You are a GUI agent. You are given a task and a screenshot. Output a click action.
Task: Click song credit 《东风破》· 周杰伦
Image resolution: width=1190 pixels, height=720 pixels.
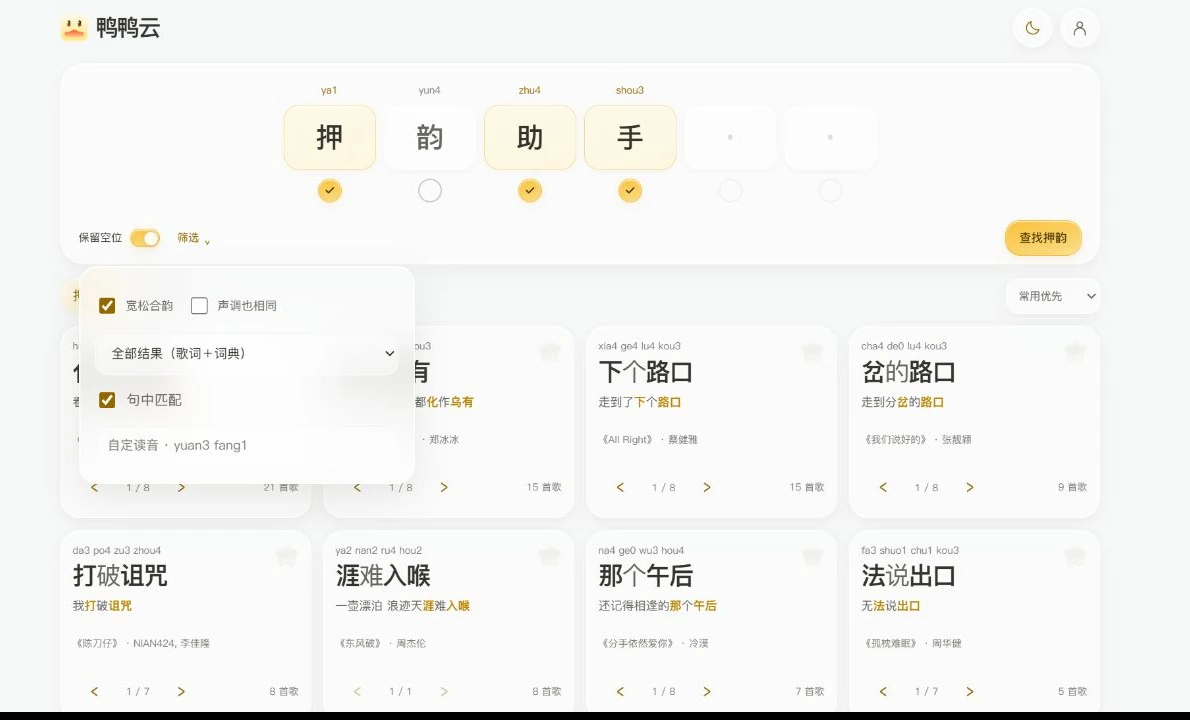381,643
